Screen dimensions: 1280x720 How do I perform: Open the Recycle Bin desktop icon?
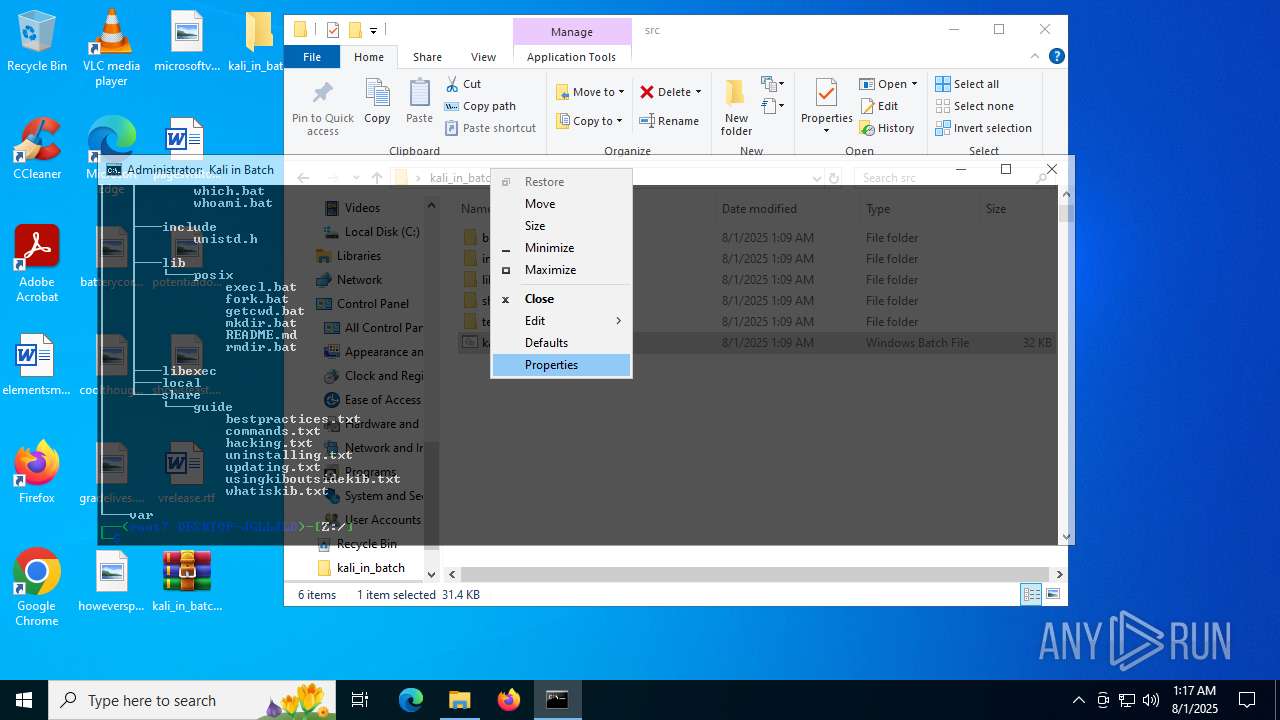(x=37, y=41)
